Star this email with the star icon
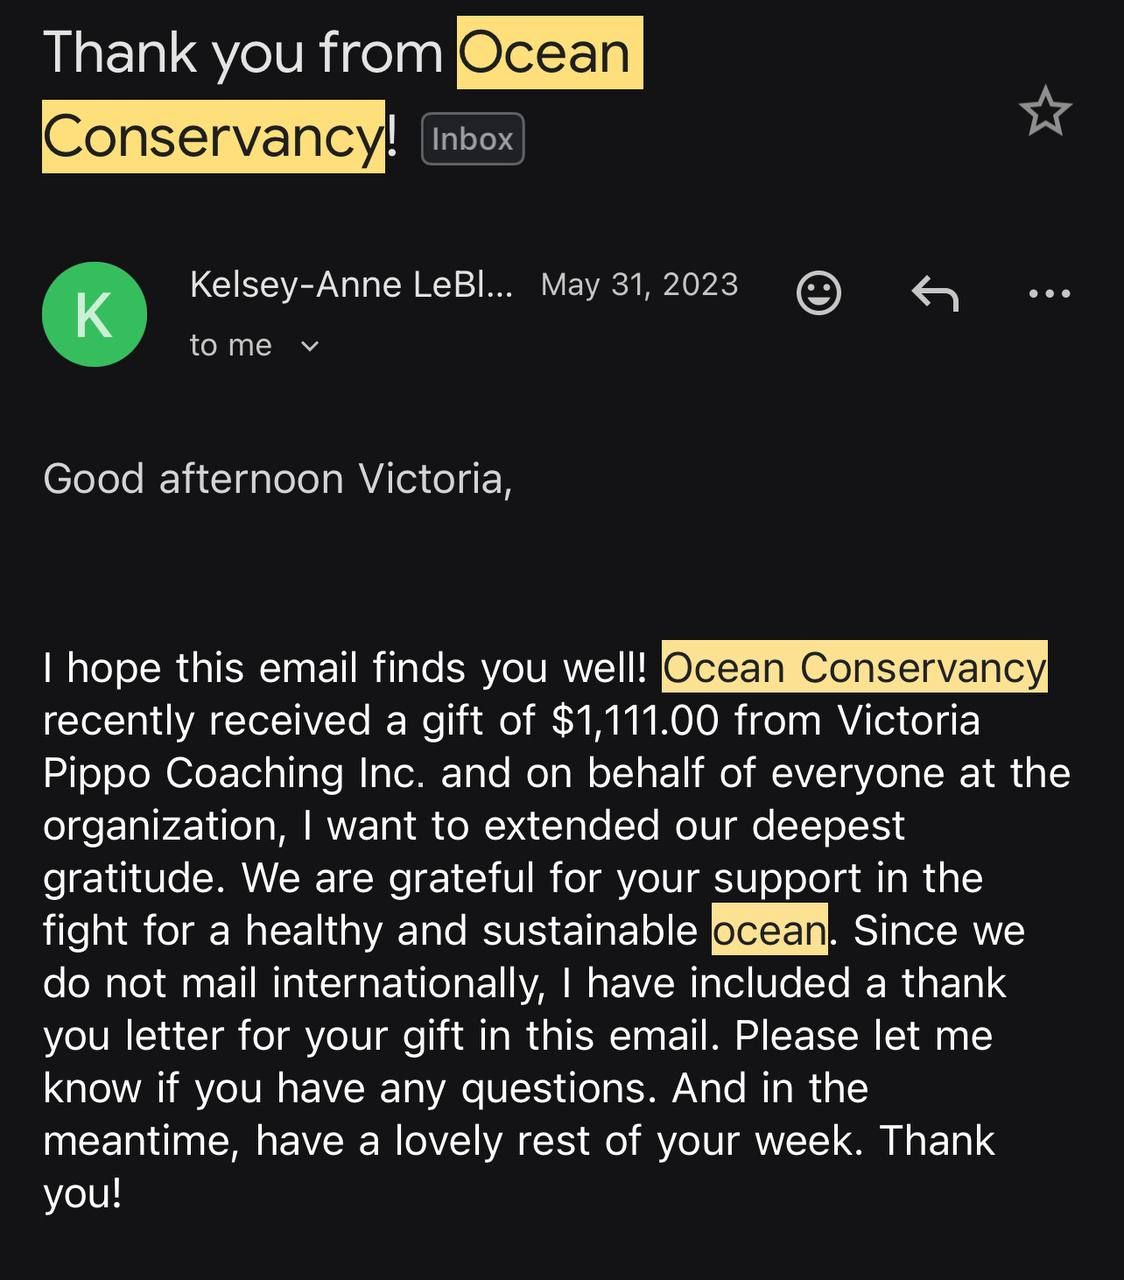The image size is (1124, 1280). pyautogui.click(x=1045, y=111)
